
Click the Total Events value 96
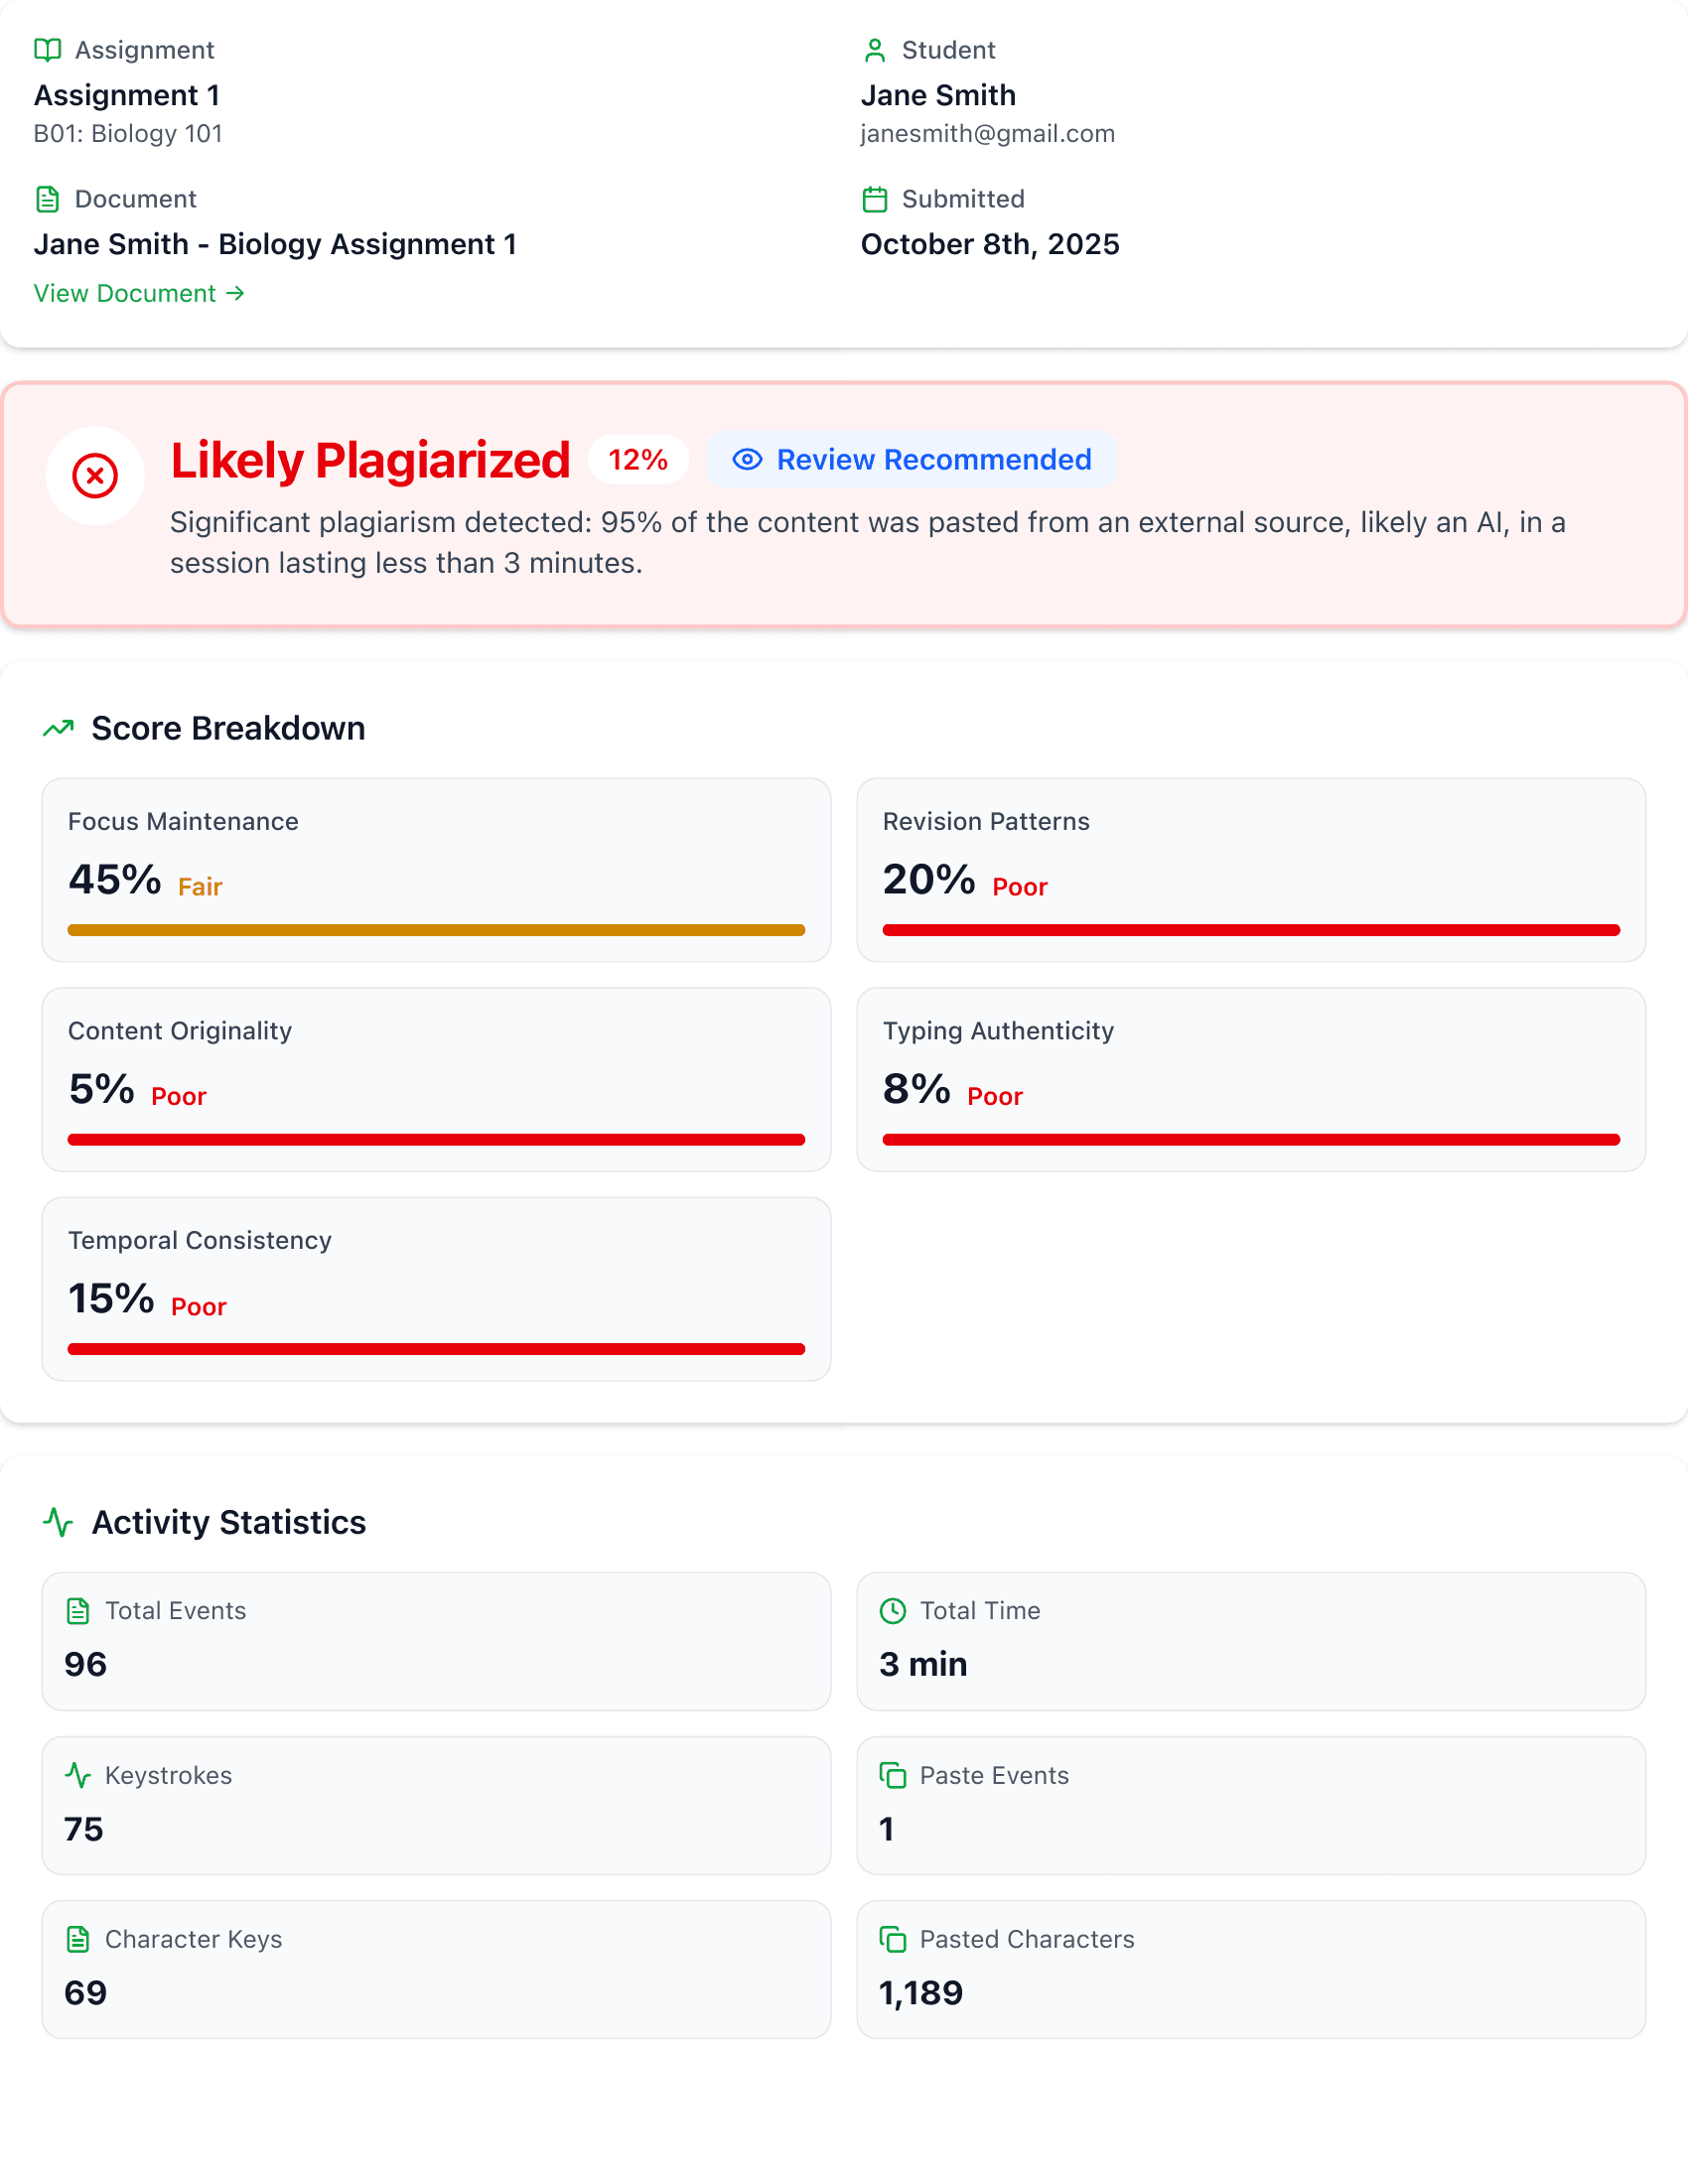86,1664
